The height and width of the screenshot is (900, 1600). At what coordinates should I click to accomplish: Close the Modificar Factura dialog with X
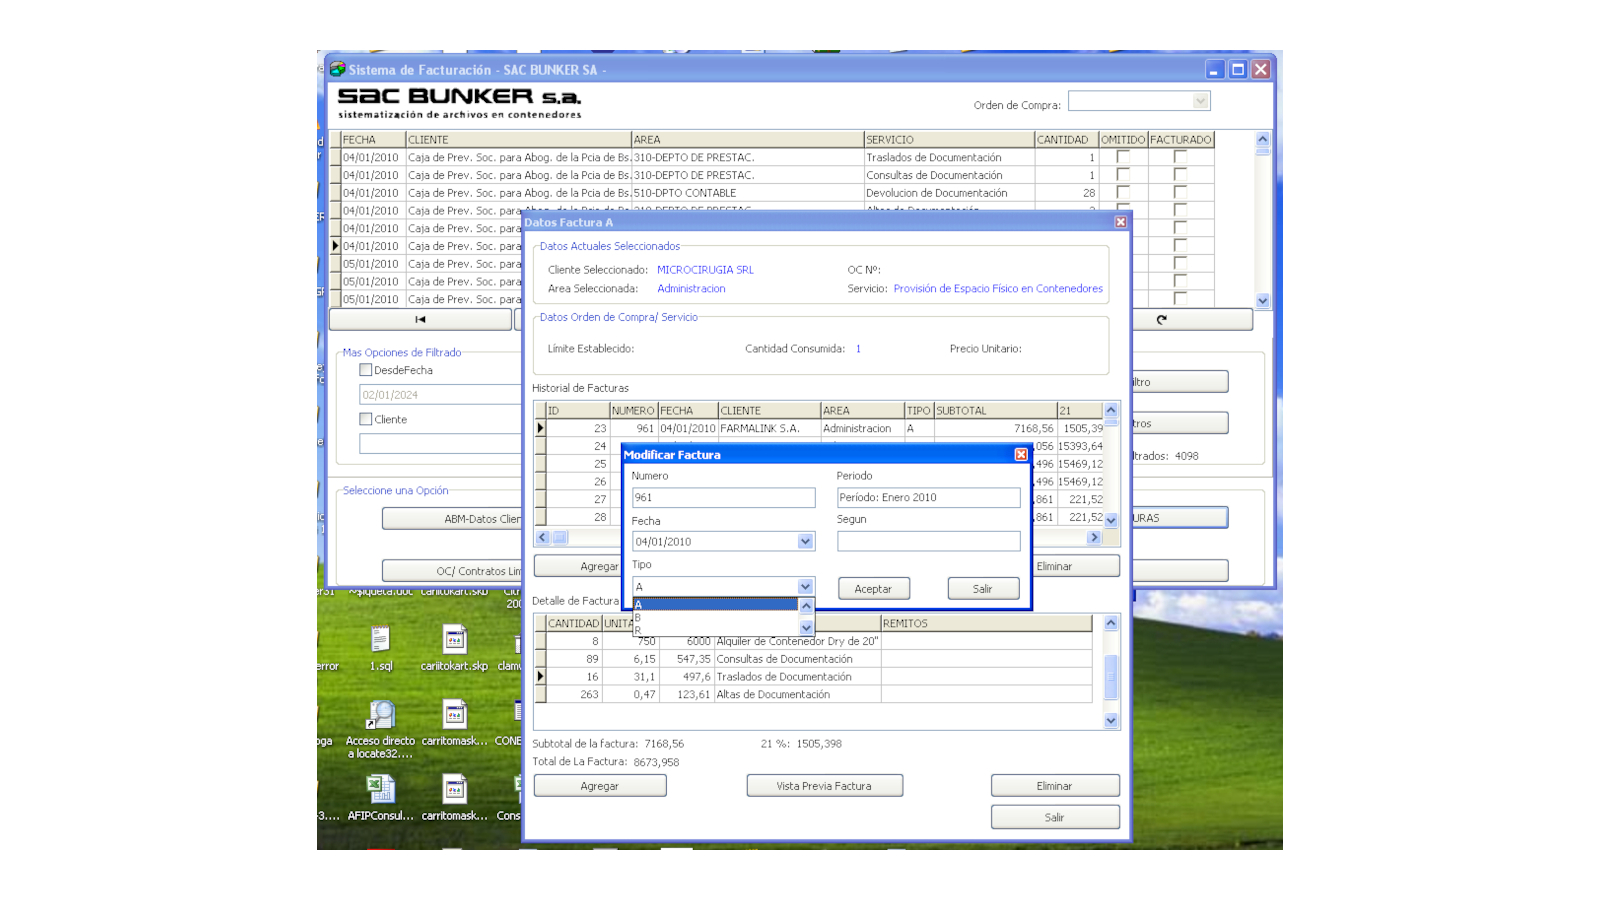(x=1021, y=455)
